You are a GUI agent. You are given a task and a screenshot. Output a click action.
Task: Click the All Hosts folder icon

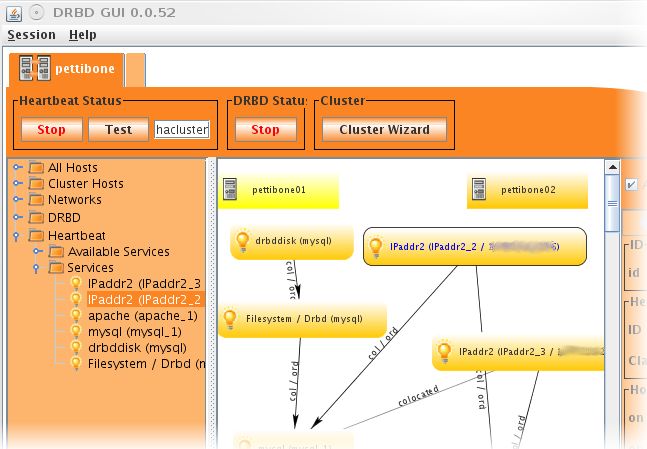(36, 168)
